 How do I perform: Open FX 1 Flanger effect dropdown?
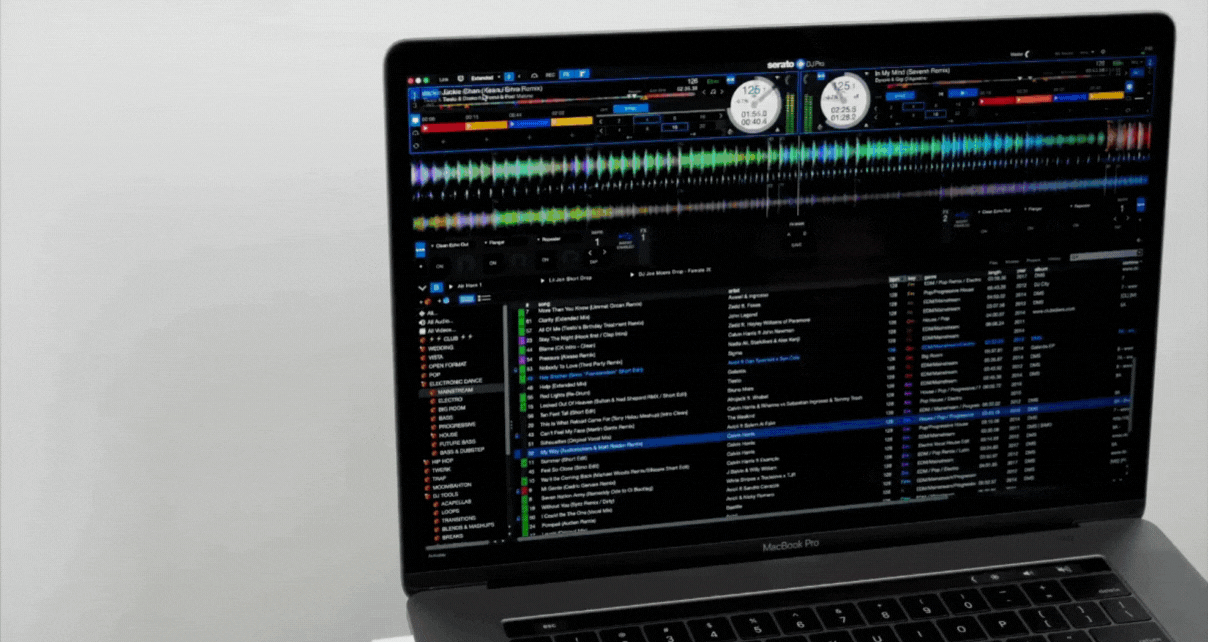[x=494, y=242]
